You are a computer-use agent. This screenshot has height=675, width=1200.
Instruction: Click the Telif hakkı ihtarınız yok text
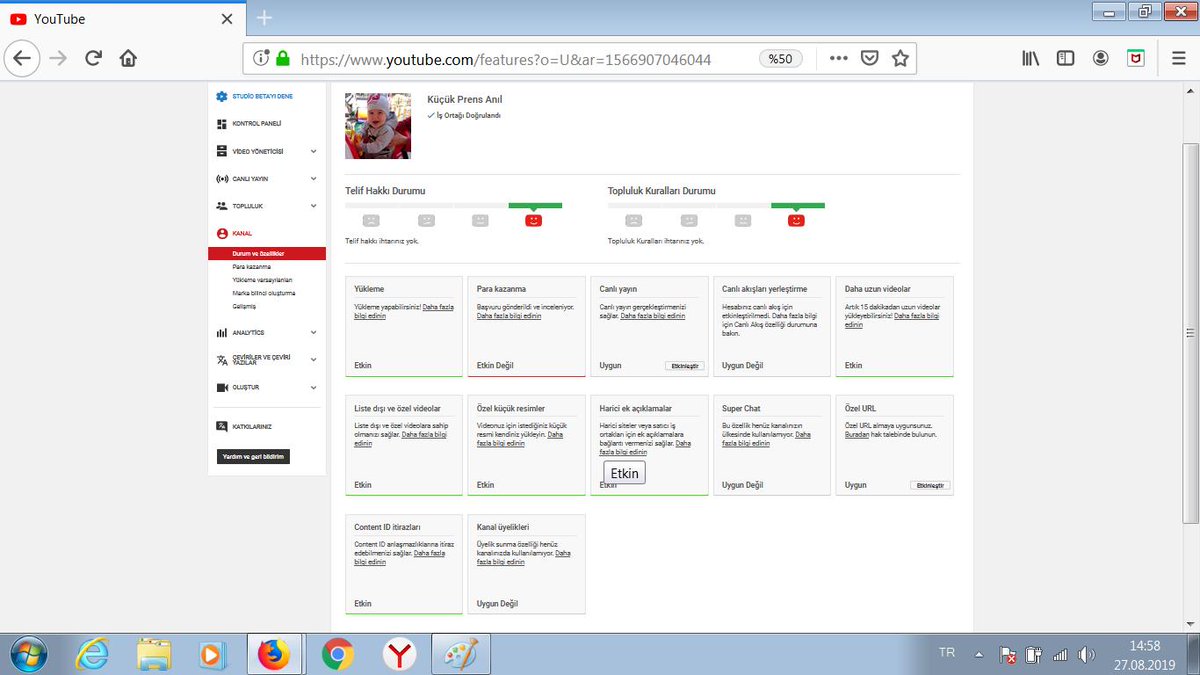tap(381, 241)
